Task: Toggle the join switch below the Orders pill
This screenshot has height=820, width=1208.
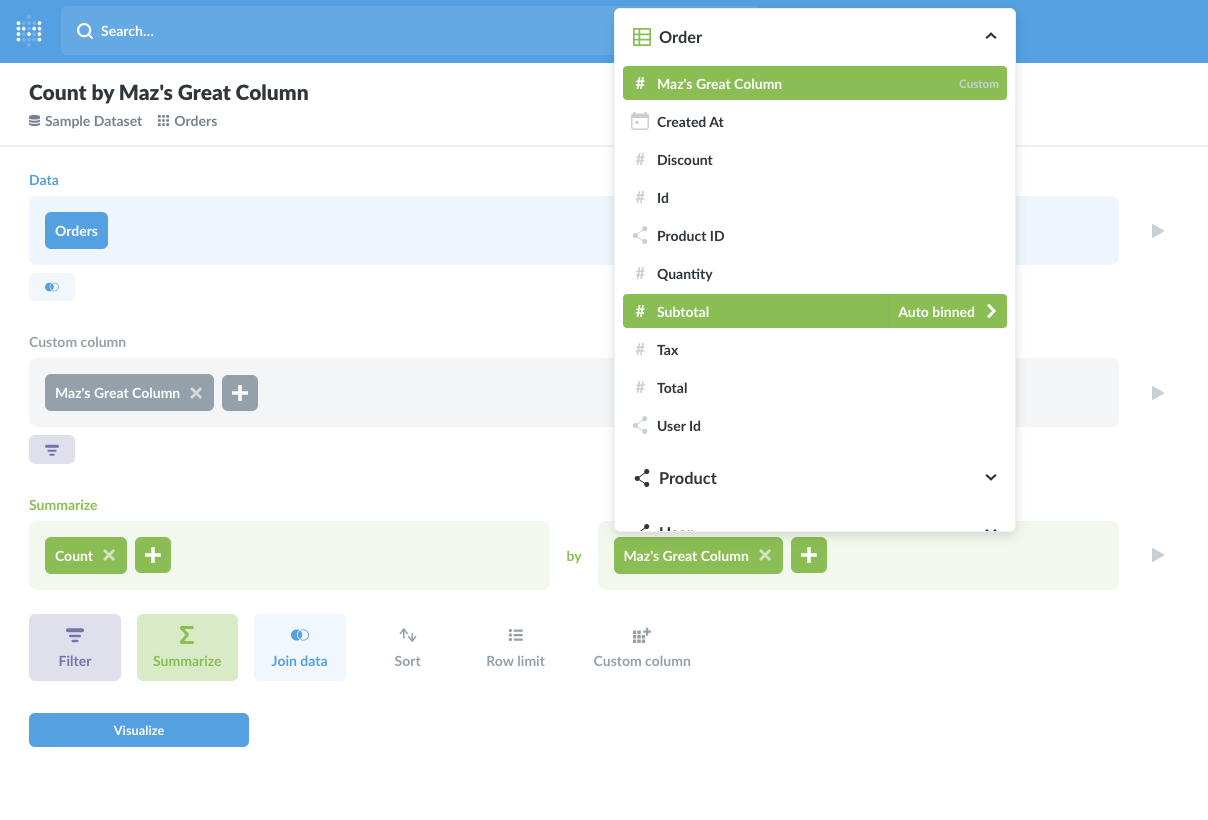Action: pos(51,287)
